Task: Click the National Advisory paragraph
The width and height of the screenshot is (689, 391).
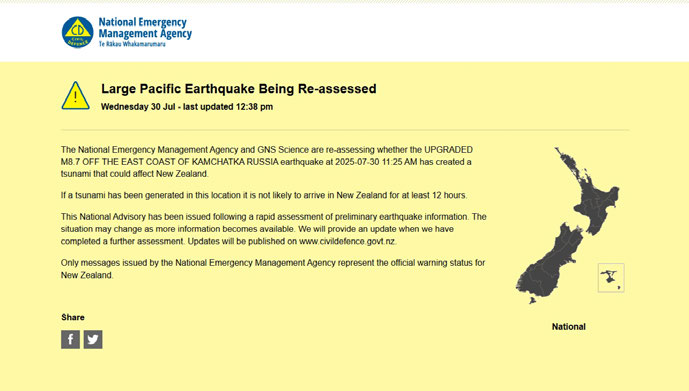Action: click(x=274, y=229)
